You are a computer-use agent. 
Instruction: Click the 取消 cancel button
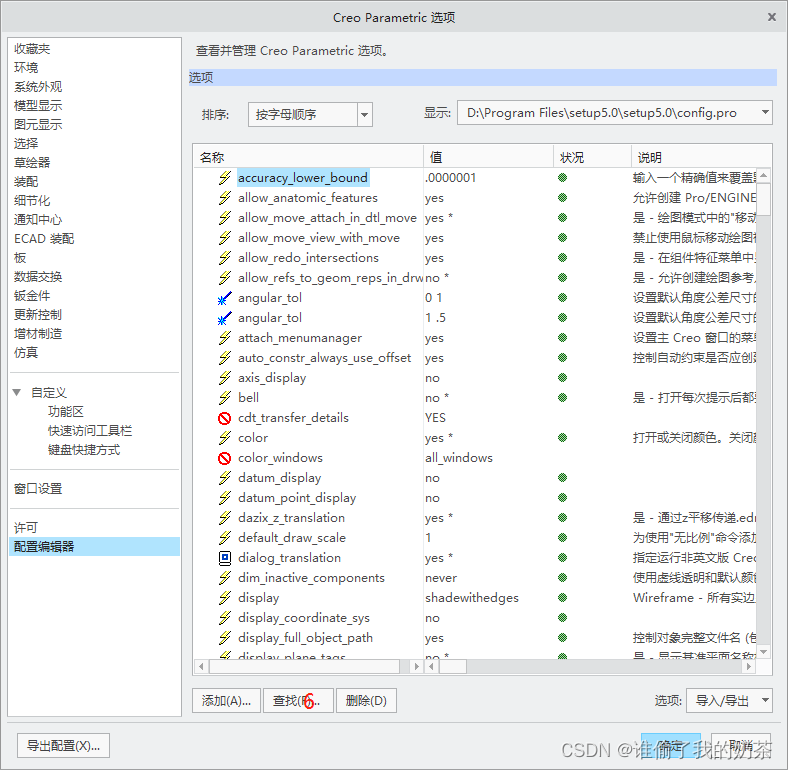pos(741,745)
